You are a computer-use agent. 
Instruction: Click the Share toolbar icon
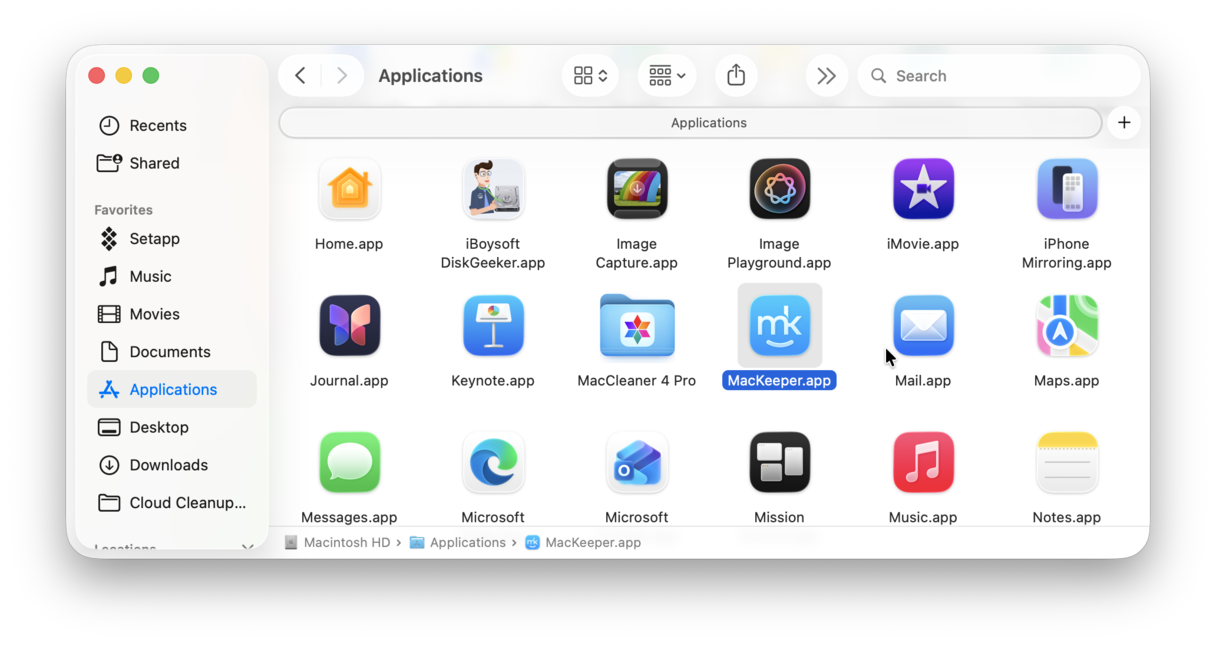pos(736,75)
